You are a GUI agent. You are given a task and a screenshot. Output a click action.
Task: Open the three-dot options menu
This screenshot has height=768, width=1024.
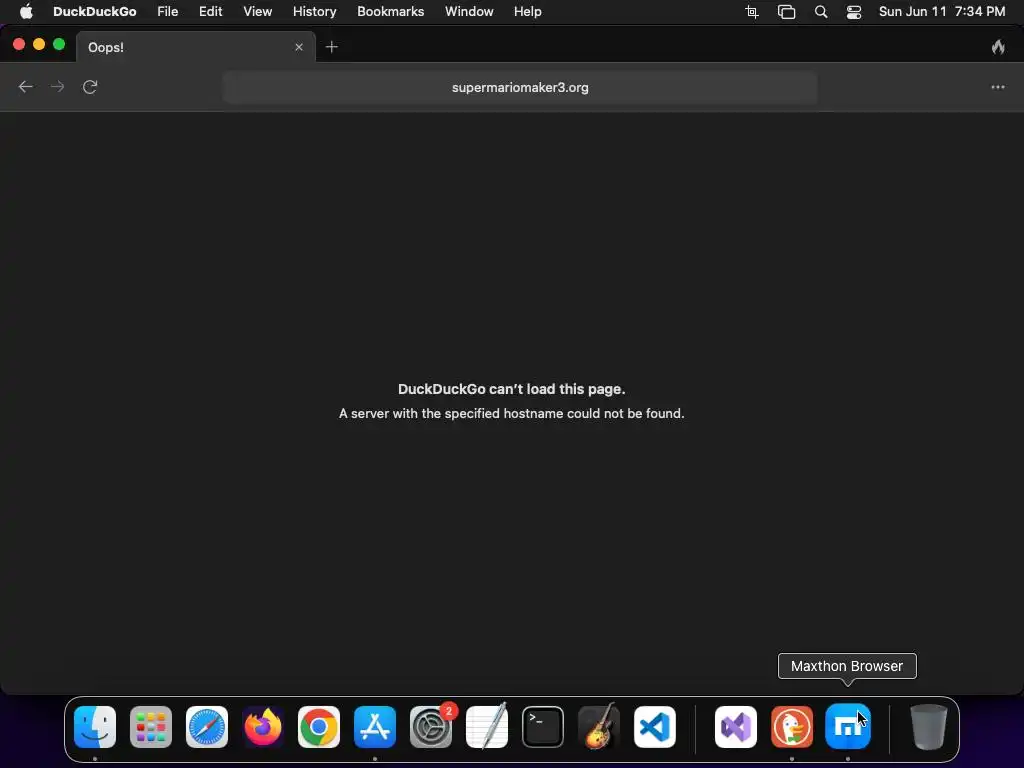pos(997,87)
